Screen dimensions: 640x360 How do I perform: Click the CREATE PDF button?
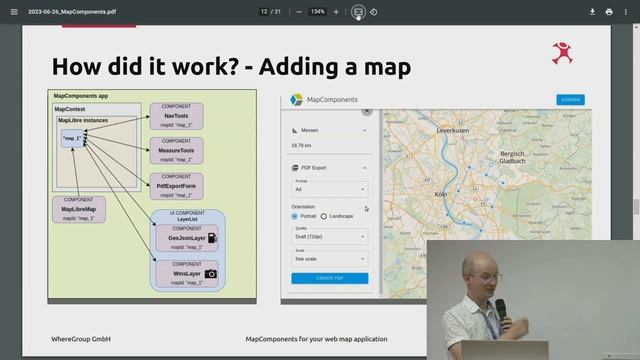click(x=329, y=278)
